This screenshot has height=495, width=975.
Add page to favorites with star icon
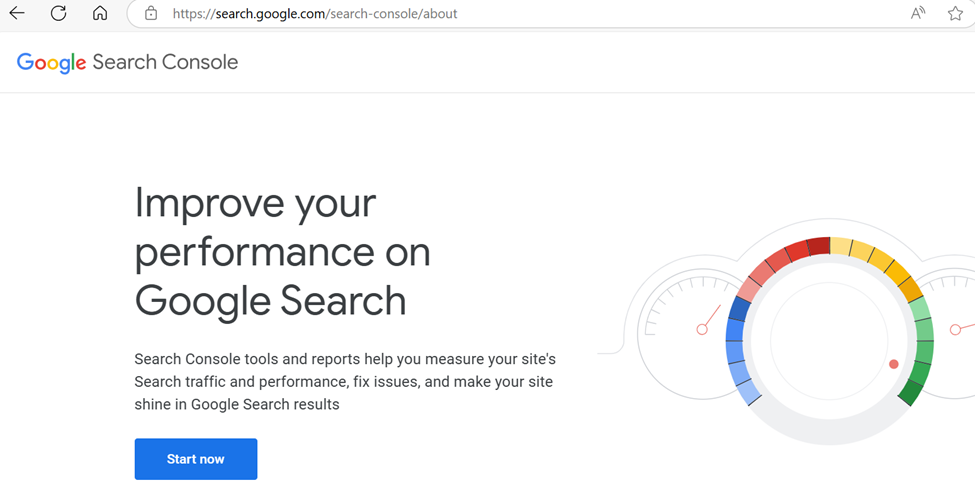tap(955, 13)
